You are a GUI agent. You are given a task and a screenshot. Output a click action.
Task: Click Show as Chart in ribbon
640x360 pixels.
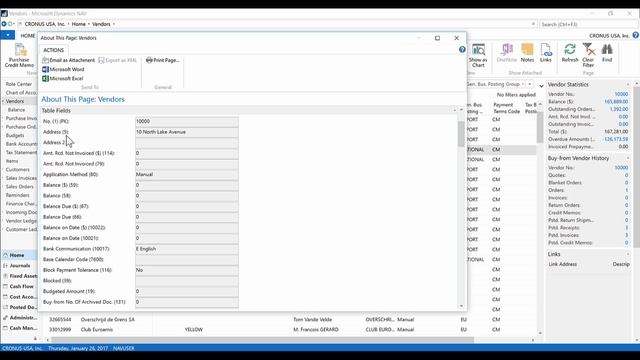478,55
